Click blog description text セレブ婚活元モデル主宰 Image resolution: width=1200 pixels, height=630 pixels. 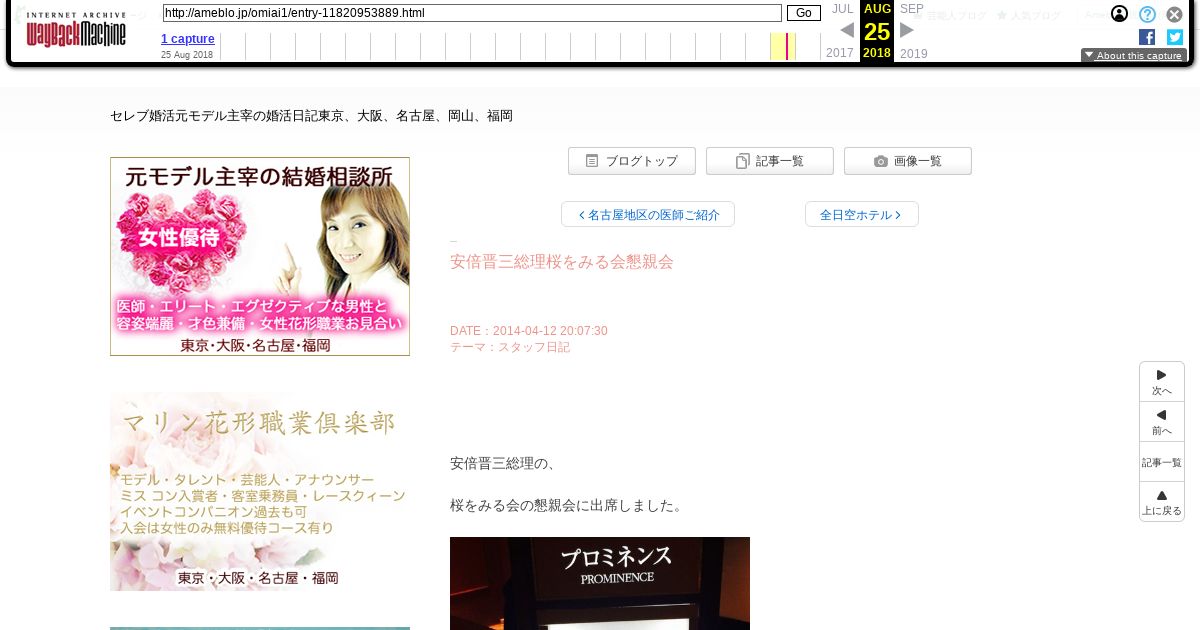[x=311, y=116]
